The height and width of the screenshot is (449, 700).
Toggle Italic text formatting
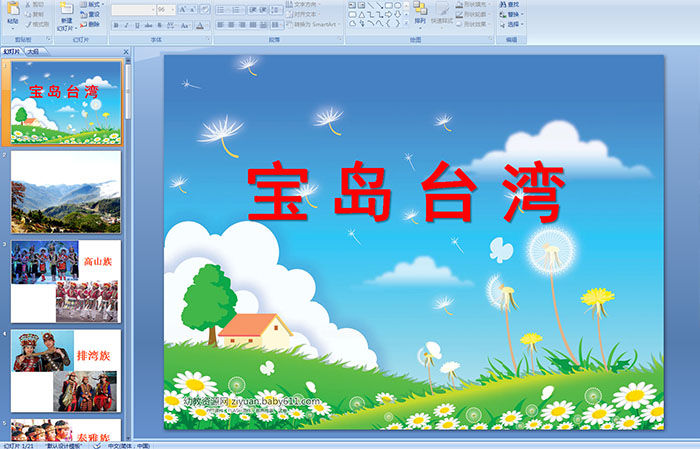coord(127,25)
